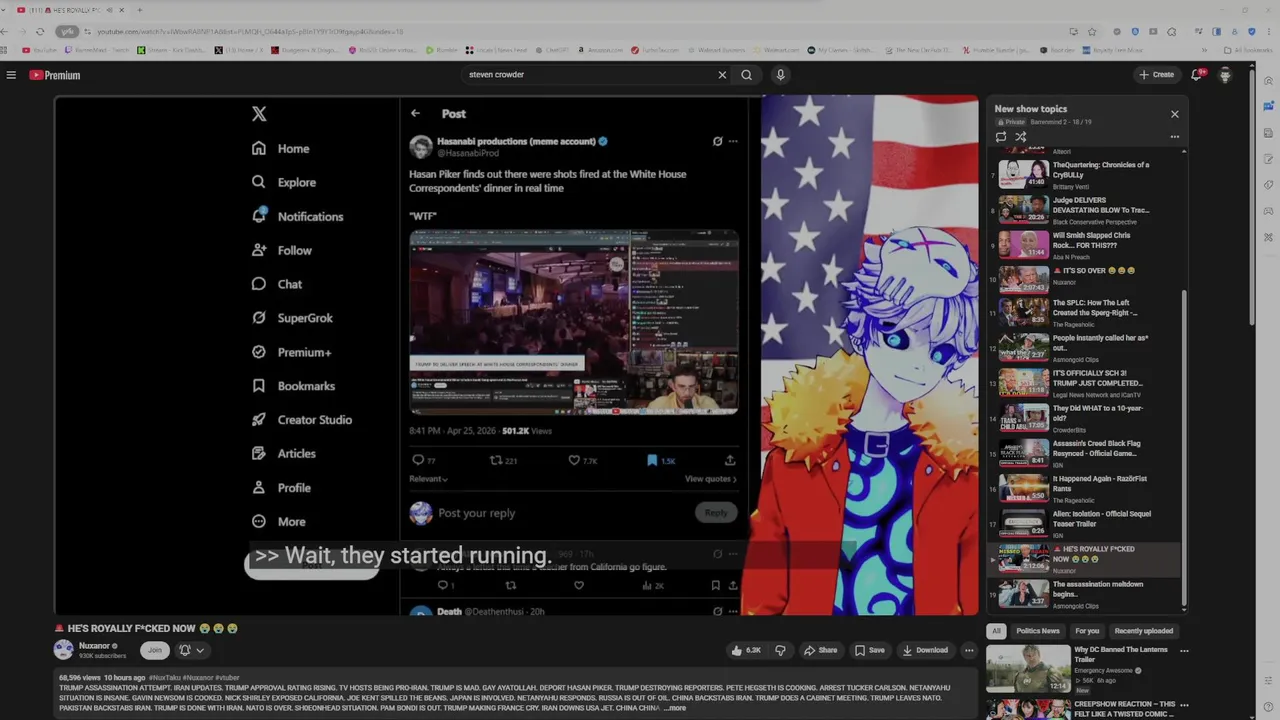Play 'They Did WHAT to a 10-year-old?'
Viewport: 1280px width, 720px height.
1085,417
